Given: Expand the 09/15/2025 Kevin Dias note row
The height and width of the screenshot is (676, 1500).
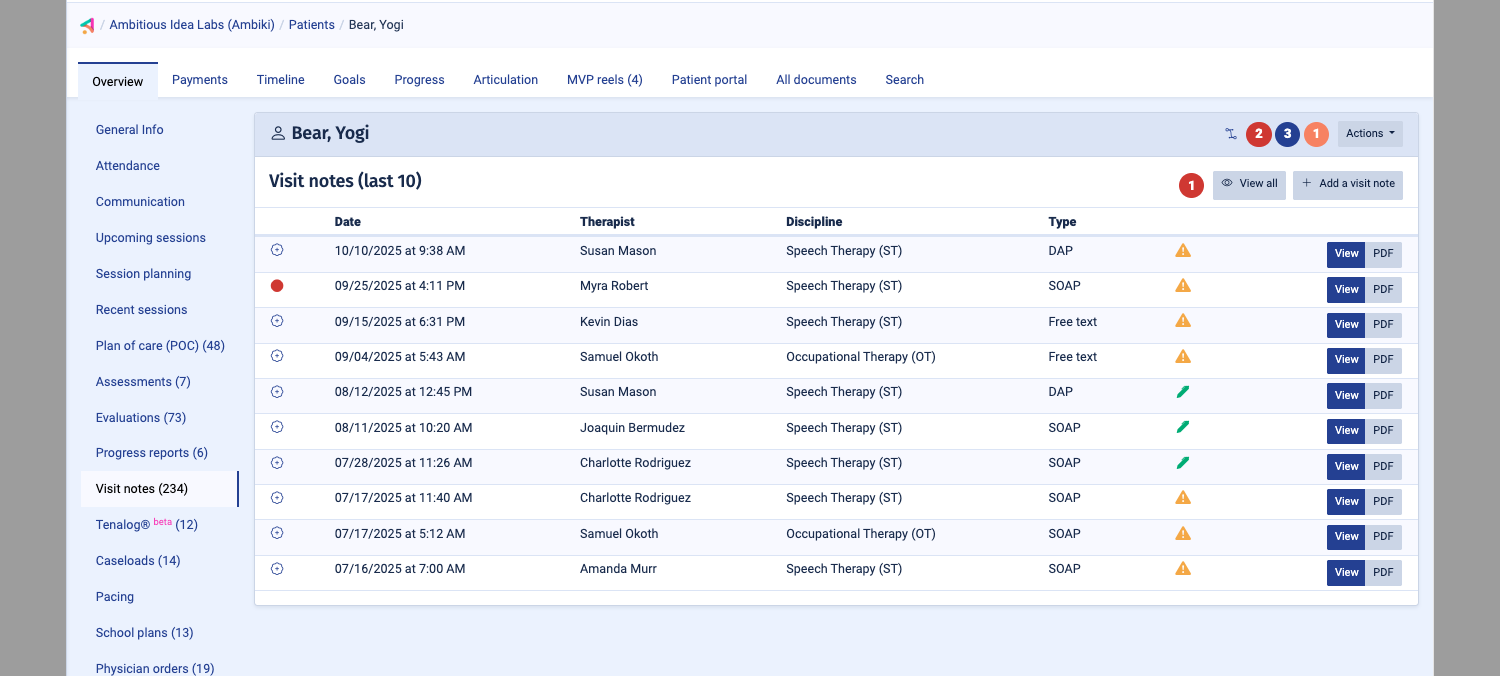Looking at the screenshot, I should click(x=277, y=321).
